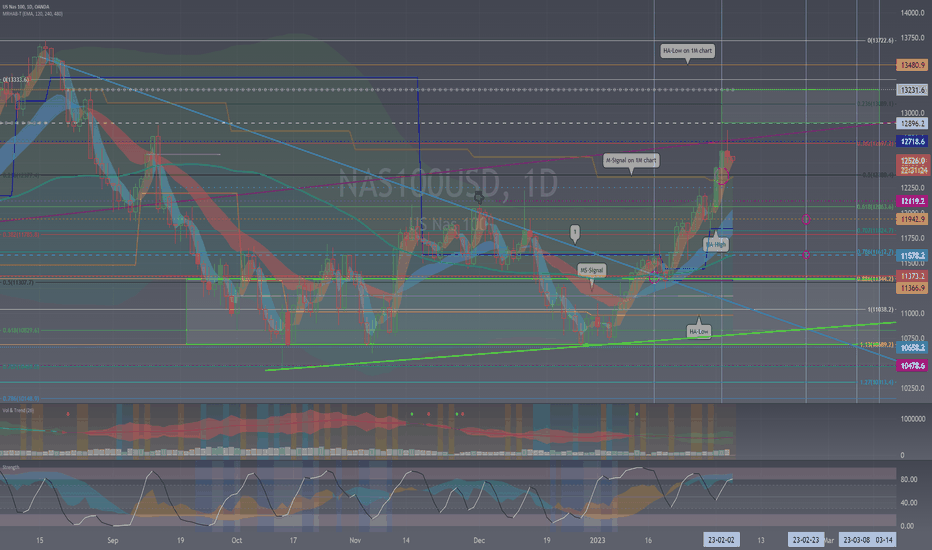This screenshot has height=550, width=932.
Task: Click the M-Signal on 1M chart callout
Action: tap(631, 161)
